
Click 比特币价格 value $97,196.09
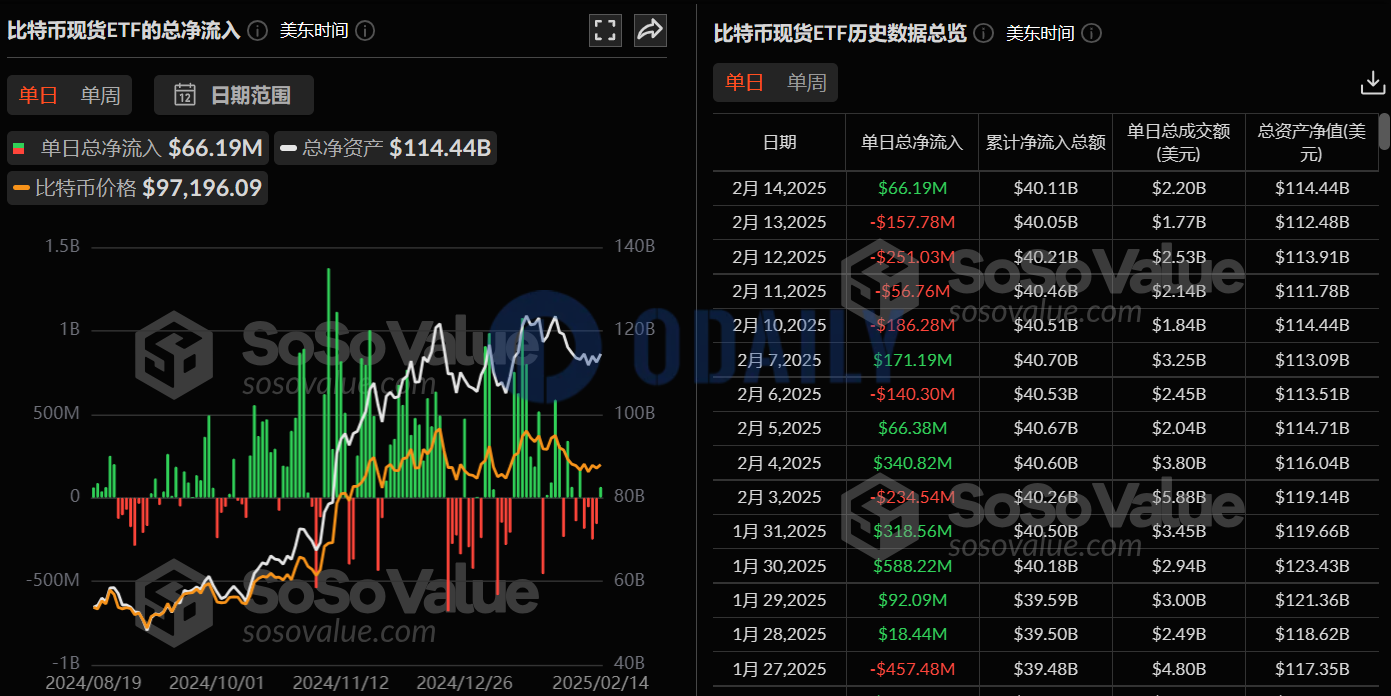tap(202, 188)
